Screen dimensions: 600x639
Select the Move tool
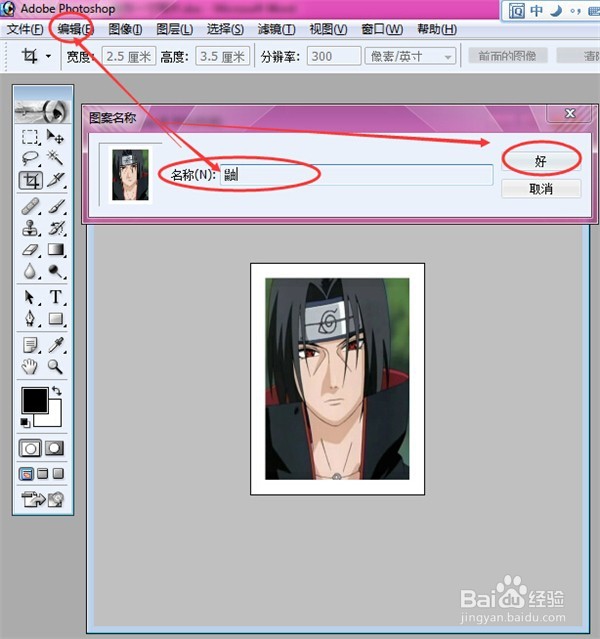pos(55,137)
